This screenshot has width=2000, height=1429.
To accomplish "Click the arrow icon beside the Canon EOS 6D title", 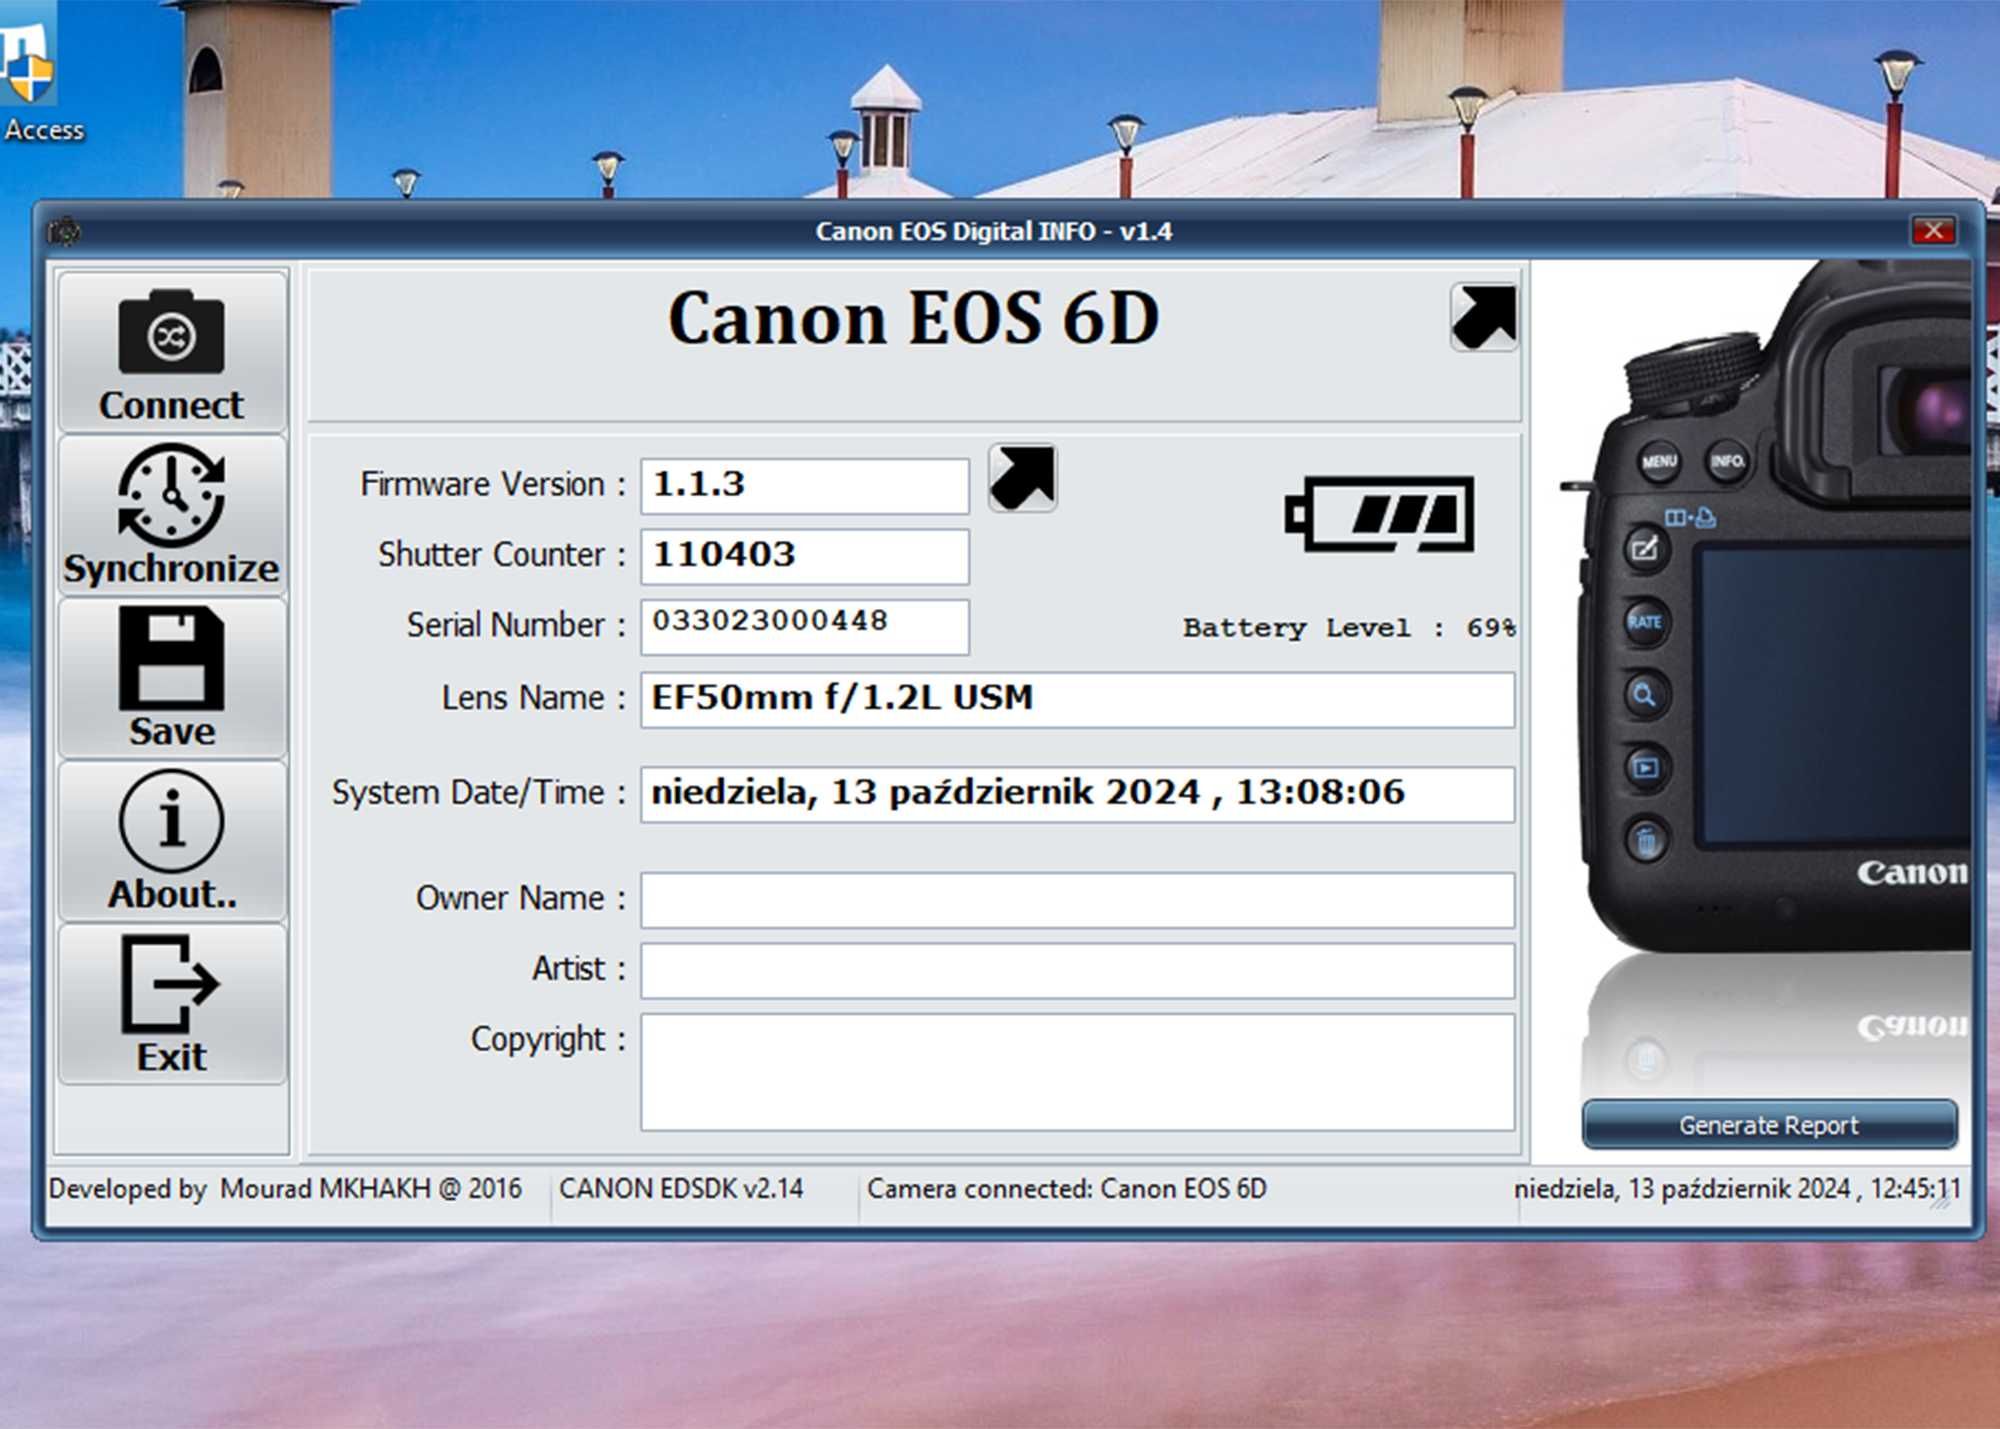I will pyautogui.click(x=1484, y=317).
